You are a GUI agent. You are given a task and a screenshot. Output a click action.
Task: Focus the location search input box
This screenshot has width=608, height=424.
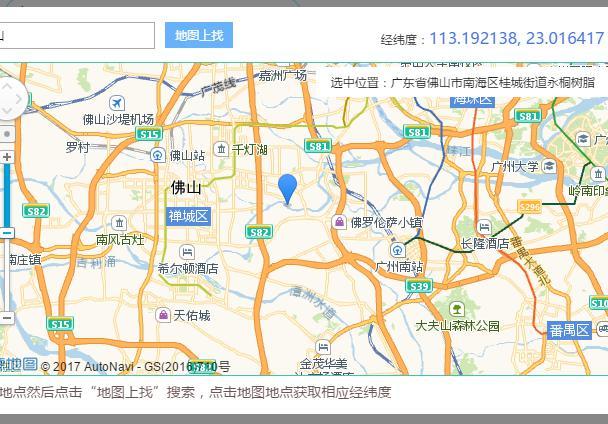click(77, 36)
